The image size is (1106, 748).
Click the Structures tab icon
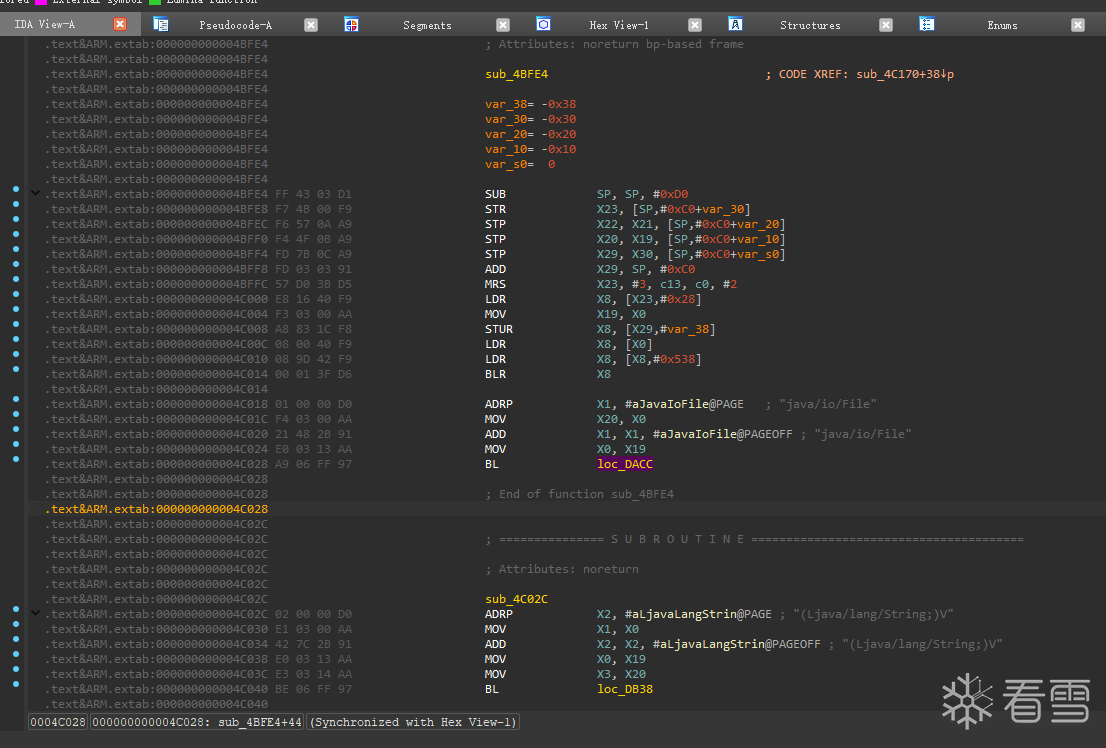735,25
